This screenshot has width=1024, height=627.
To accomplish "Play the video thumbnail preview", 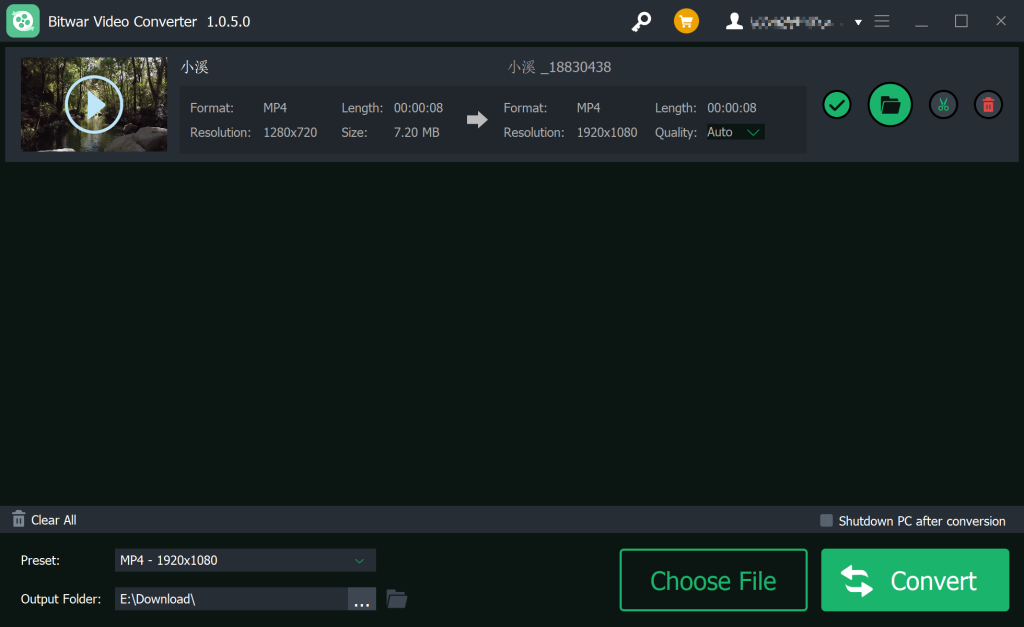I will point(93,104).
